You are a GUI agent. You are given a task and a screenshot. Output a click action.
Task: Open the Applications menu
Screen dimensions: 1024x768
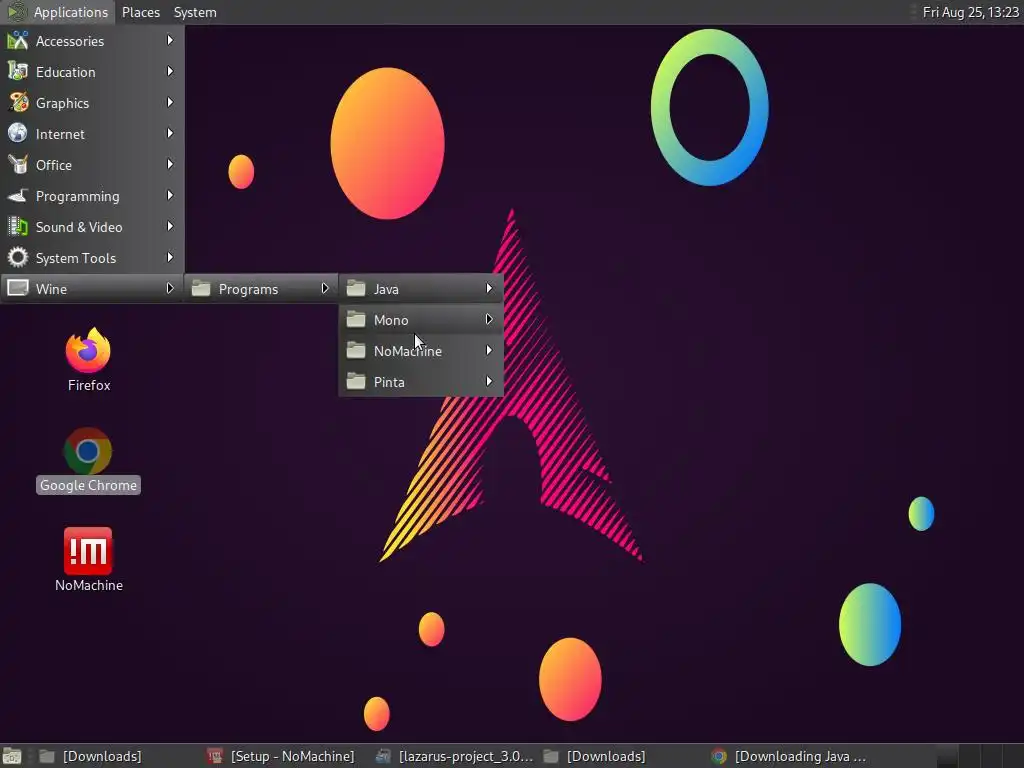point(57,12)
